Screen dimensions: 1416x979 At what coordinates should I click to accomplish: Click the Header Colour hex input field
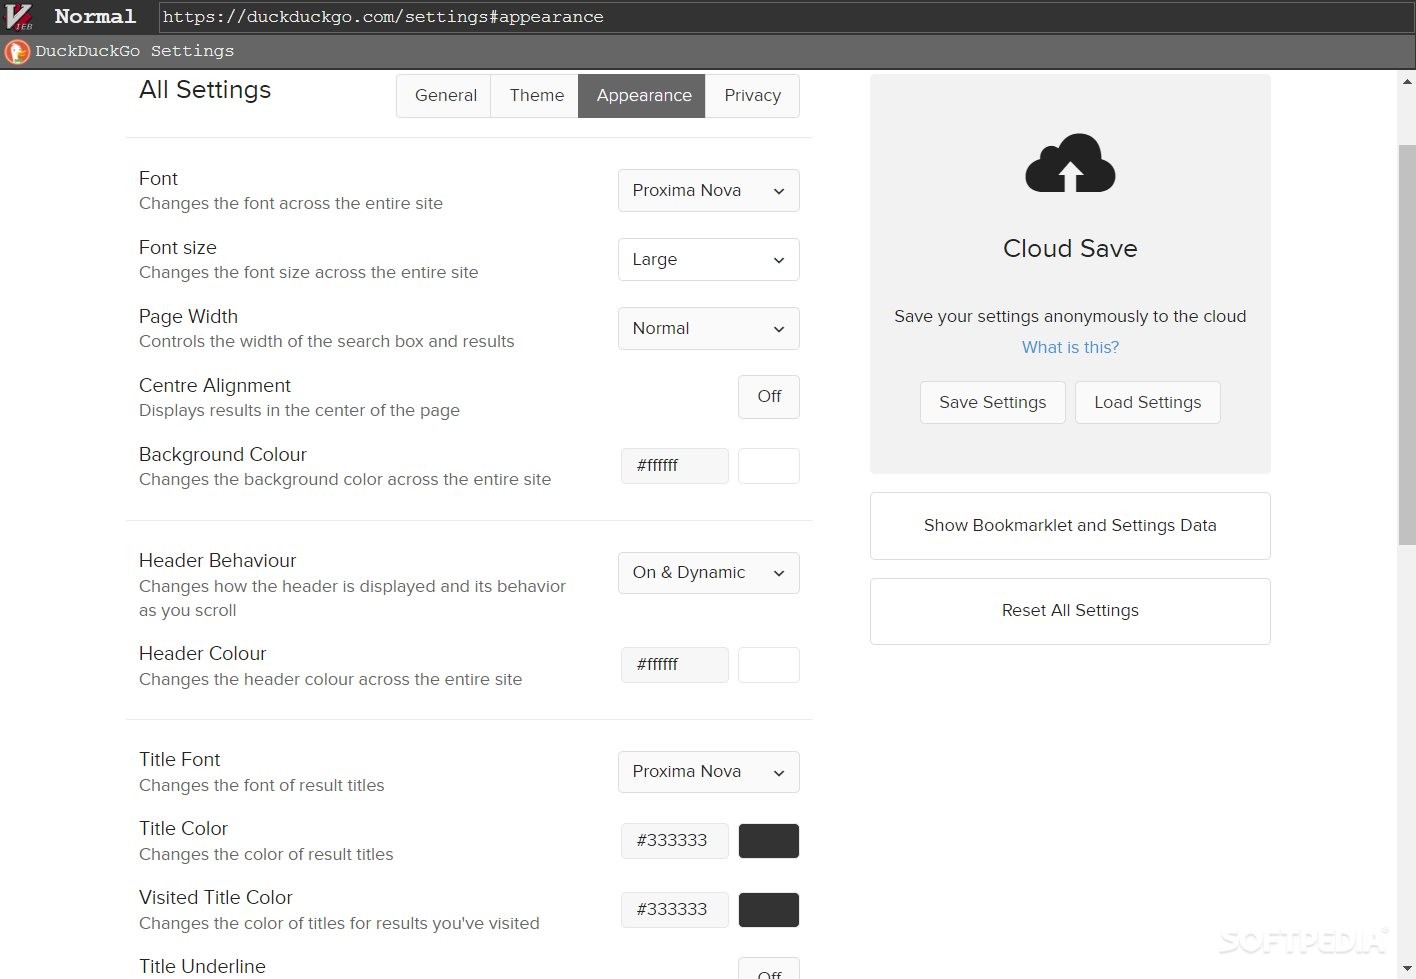coord(675,665)
